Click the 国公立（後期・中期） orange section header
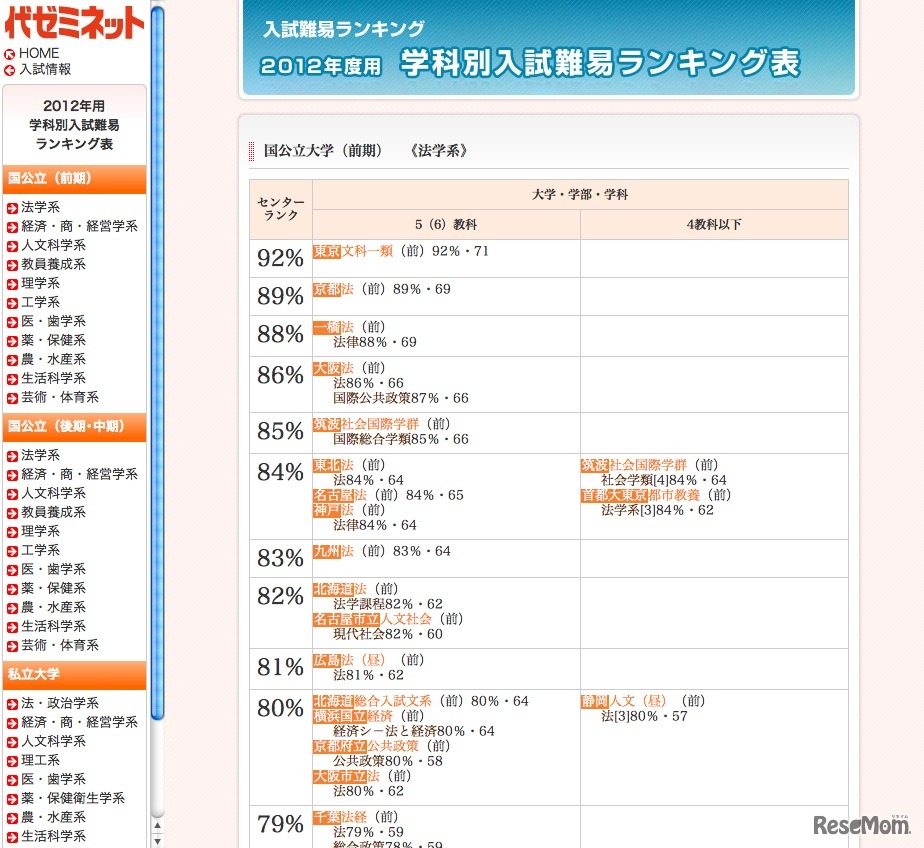 coord(74,427)
